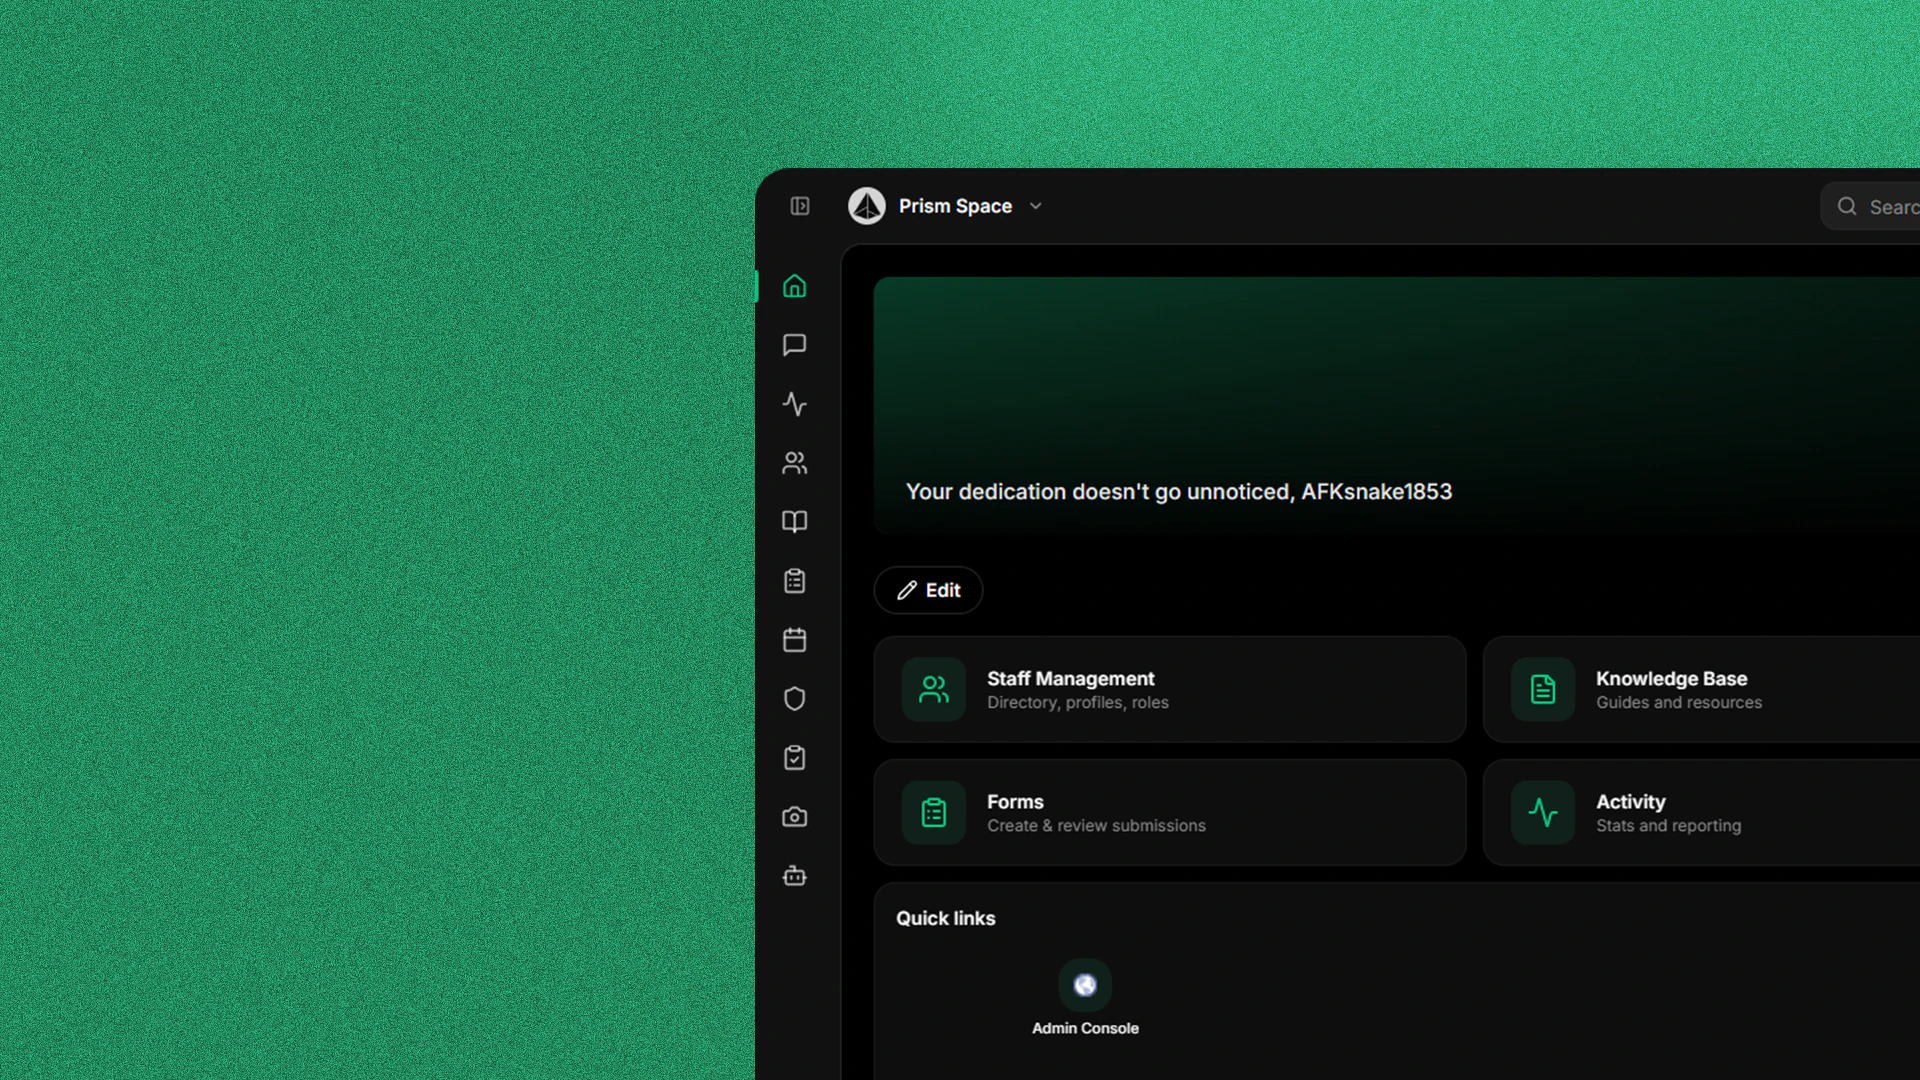This screenshot has height=1080, width=1920.
Task: Open the chat messages icon
Action: tap(794, 345)
